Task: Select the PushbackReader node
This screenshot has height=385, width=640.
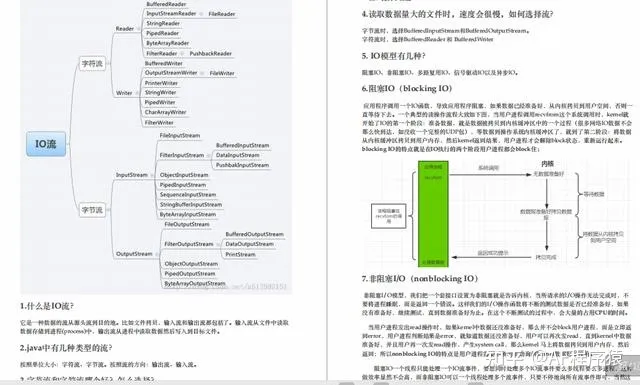Action: click(211, 53)
